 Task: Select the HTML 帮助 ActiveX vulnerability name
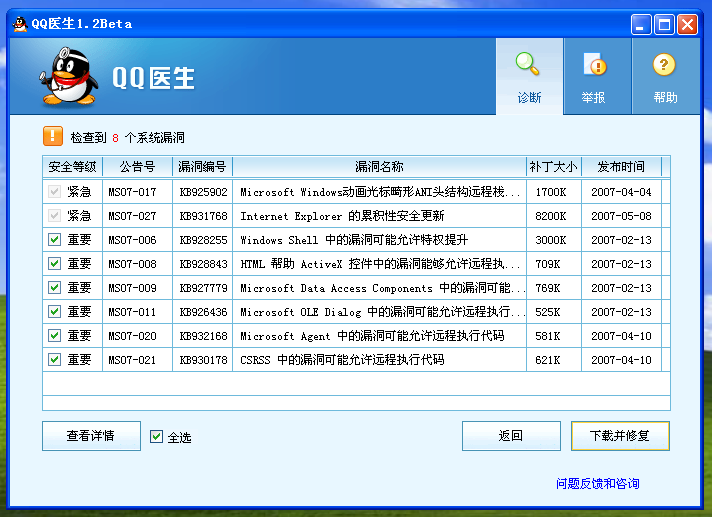pos(380,264)
